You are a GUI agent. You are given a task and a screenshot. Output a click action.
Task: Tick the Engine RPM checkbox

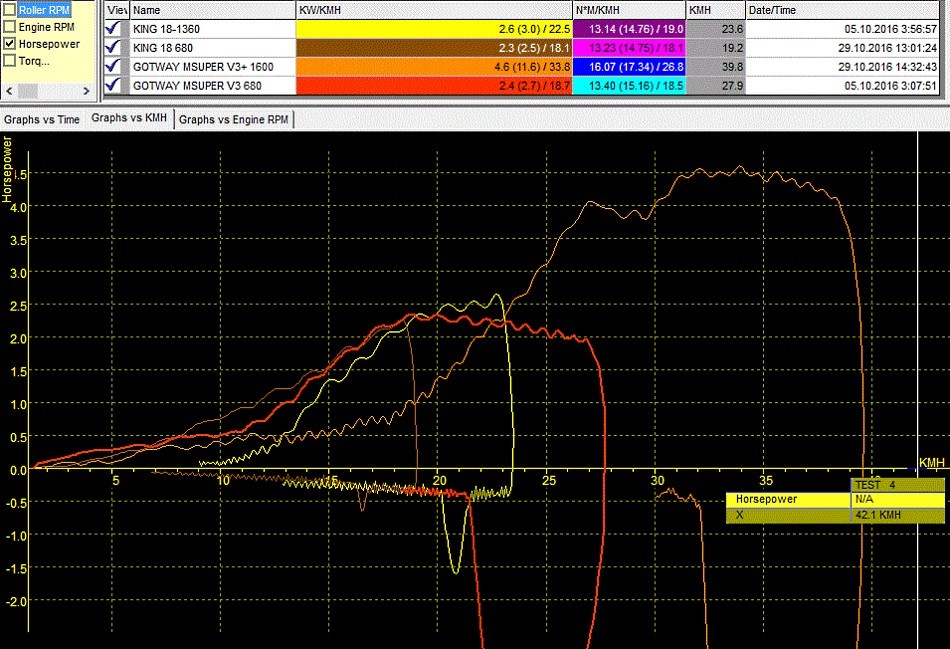pos(10,27)
